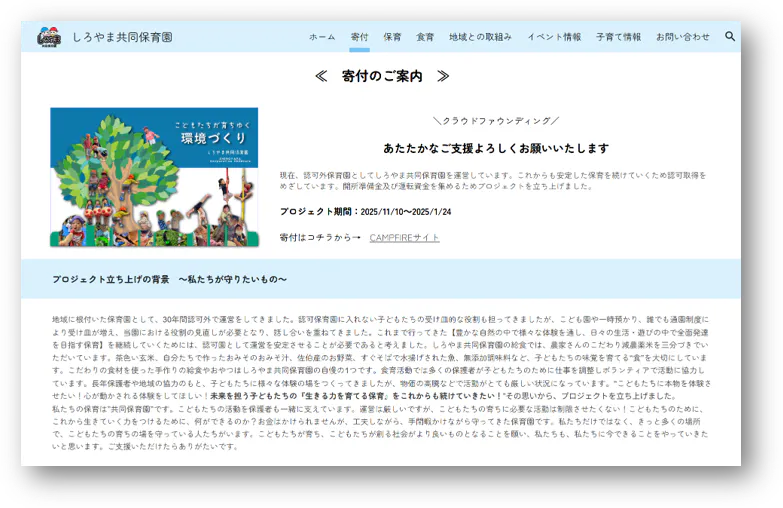Click the あたたかなご支援よろしくお願いいたします headline
Screen dimensions: 783x508
tap(496, 148)
